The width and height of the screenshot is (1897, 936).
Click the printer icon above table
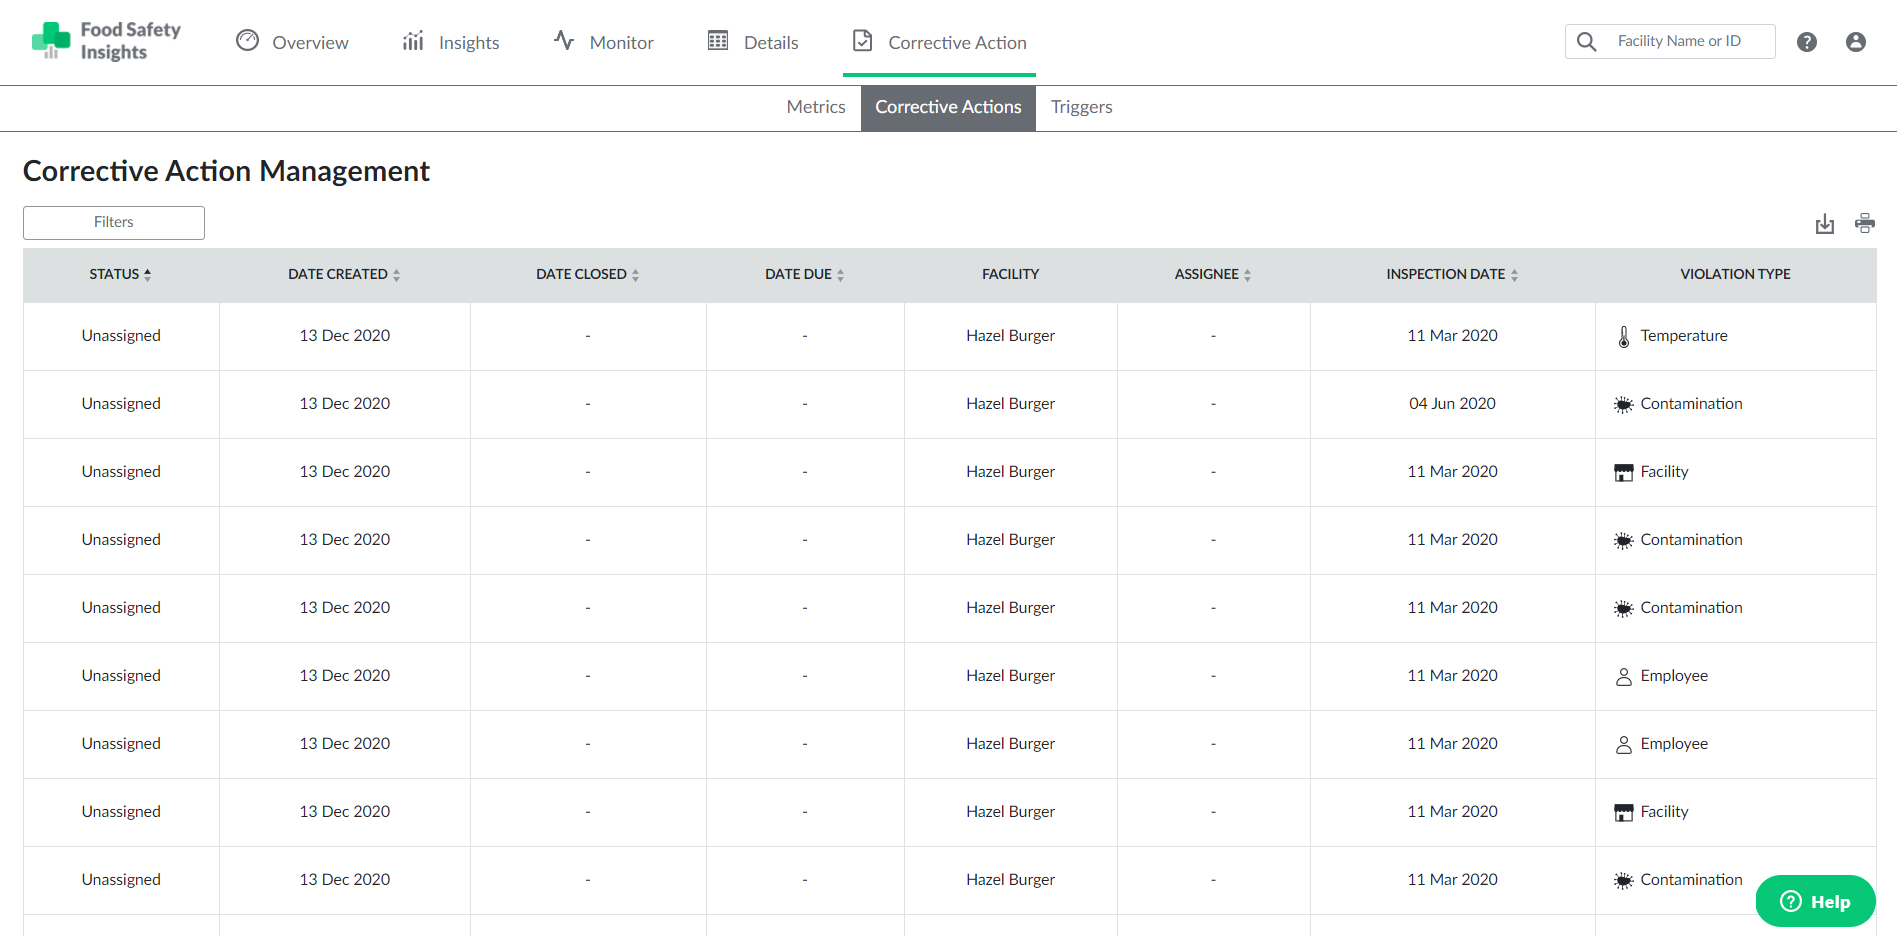(x=1864, y=223)
